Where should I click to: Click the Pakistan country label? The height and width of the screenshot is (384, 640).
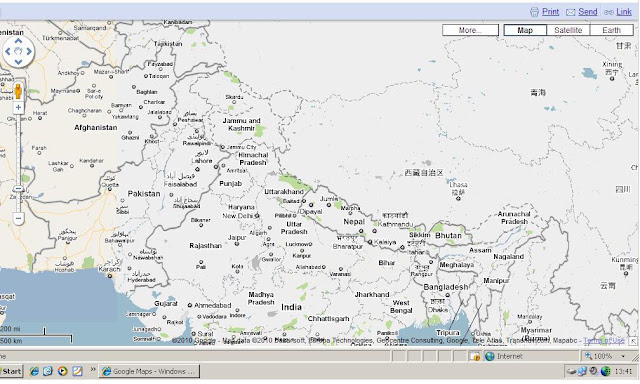click(x=144, y=193)
